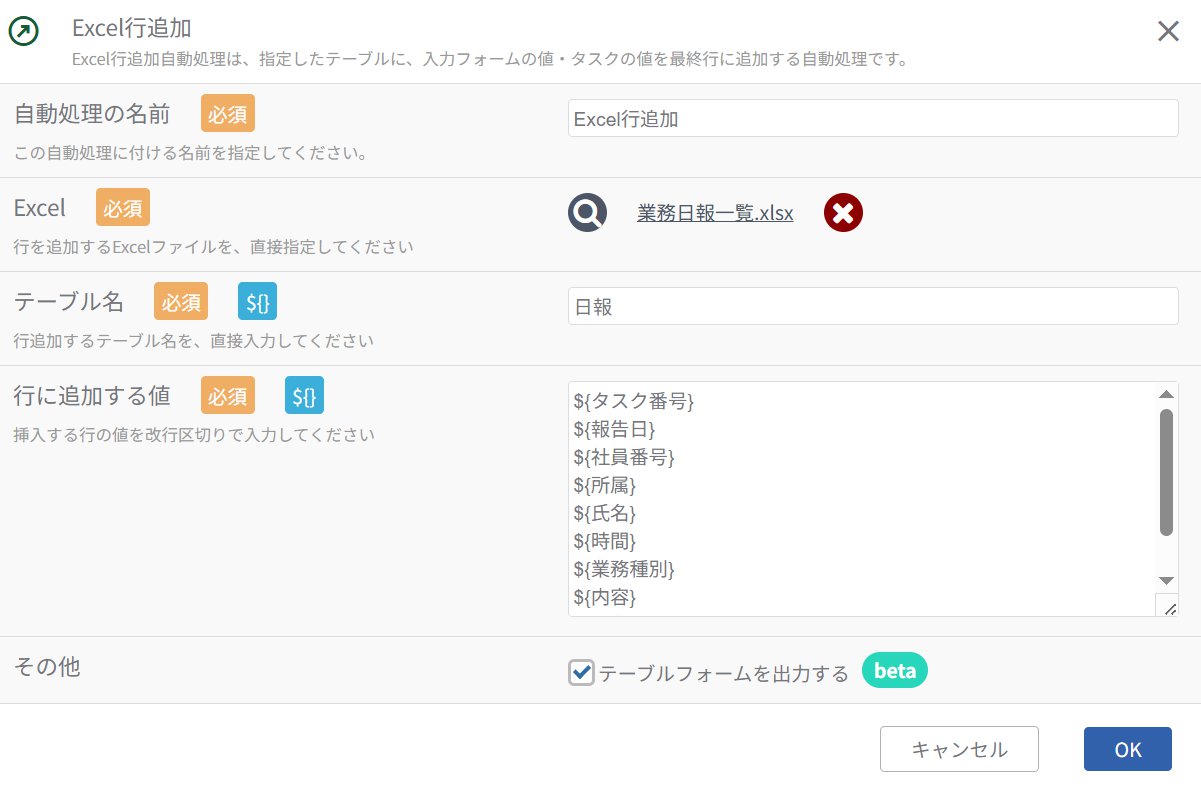Click the 必須 badge next to 行に追加する値
1201x789 pixels.
228,395
